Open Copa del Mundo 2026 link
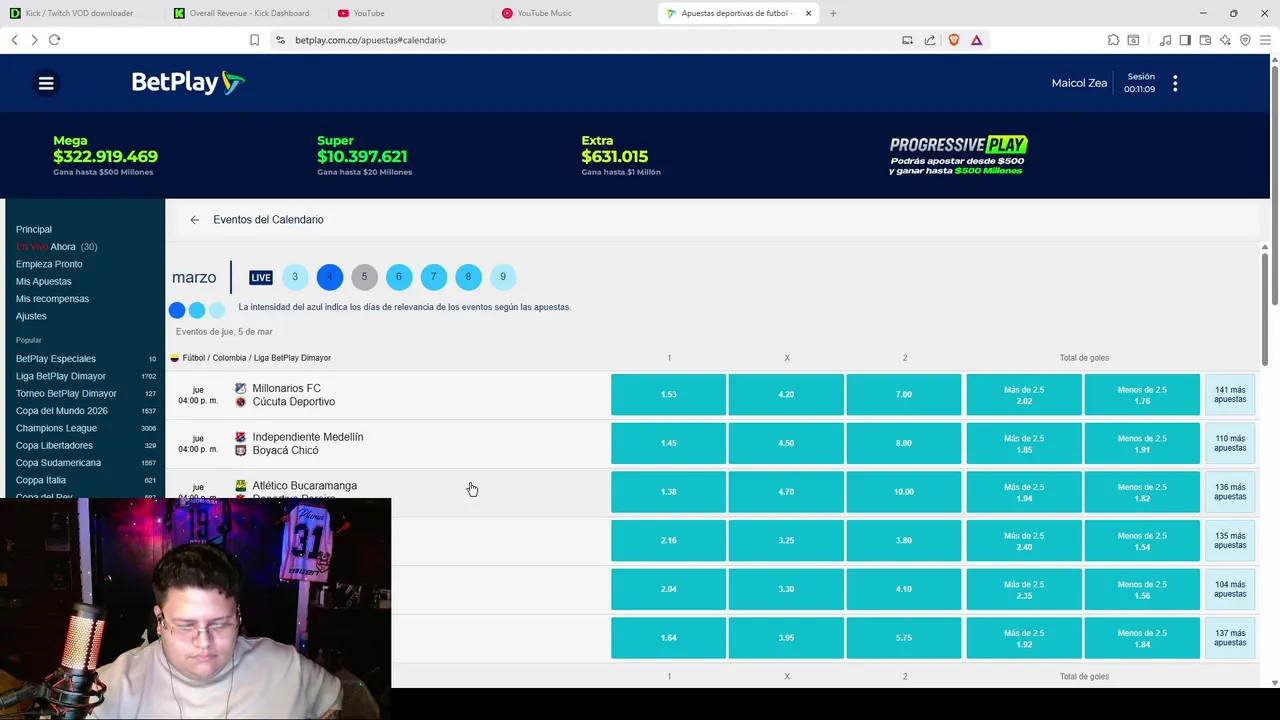The image size is (1280, 720). [62, 411]
